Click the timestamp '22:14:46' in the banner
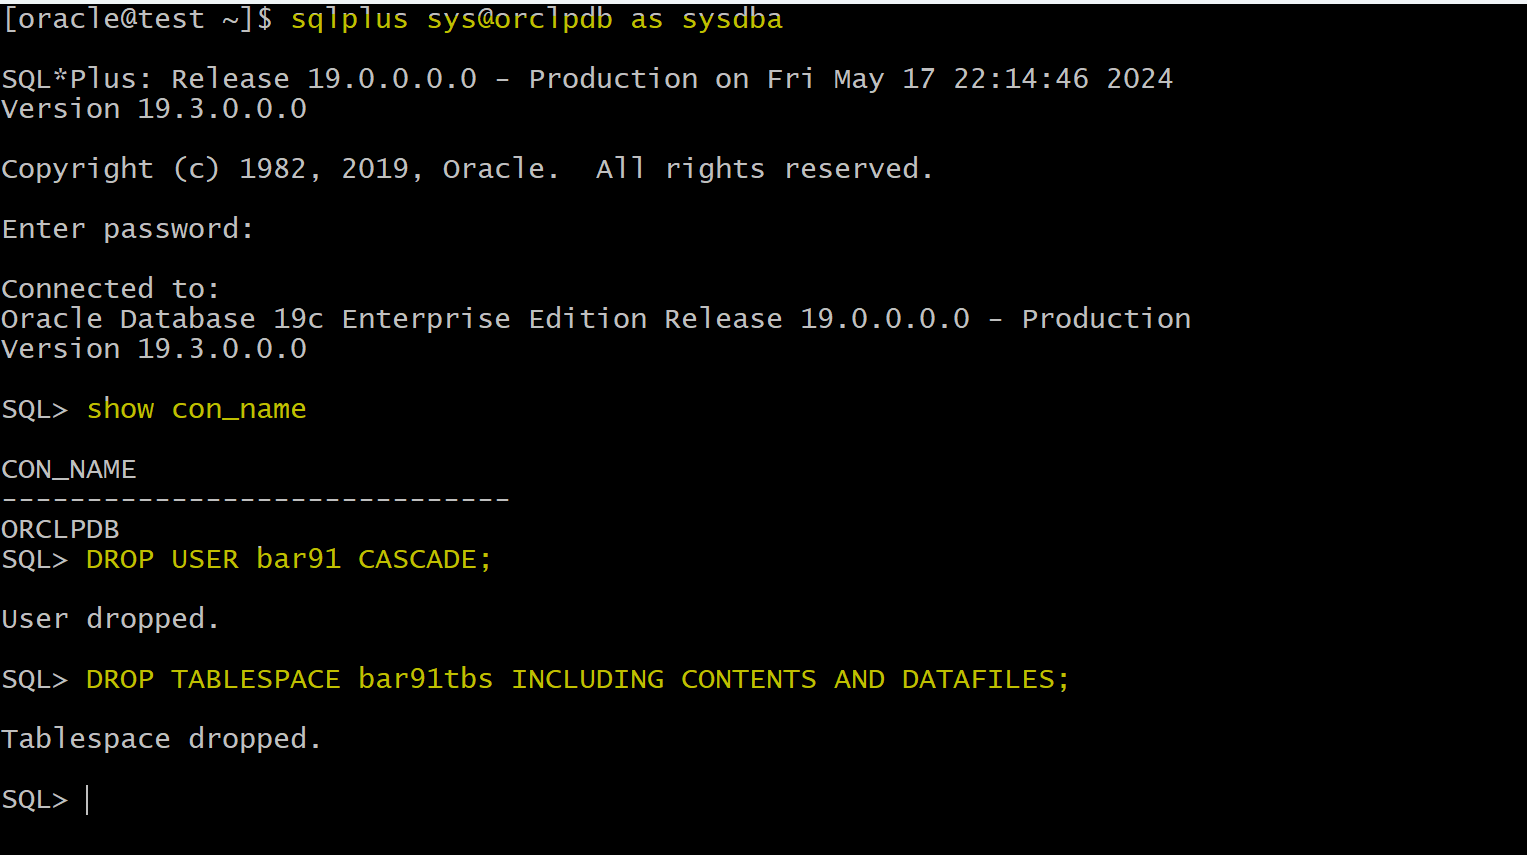 click(x=1021, y=79)
